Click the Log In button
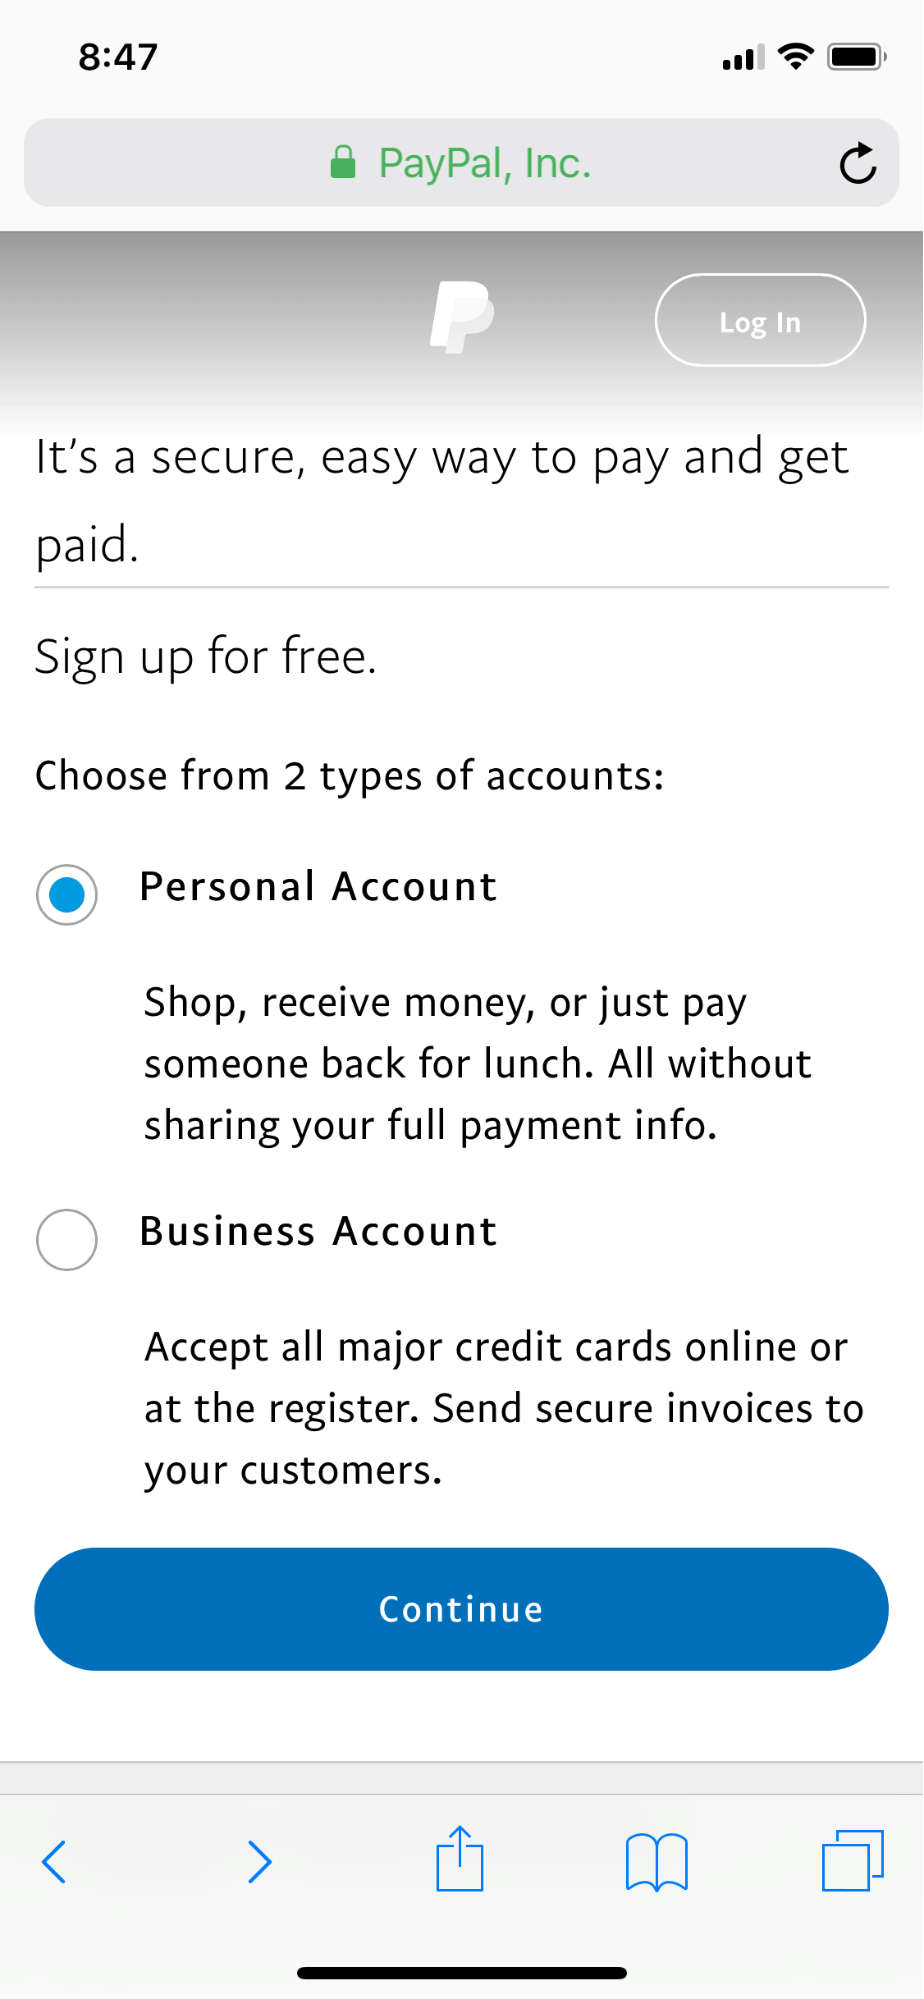The width and height of the screenshot is (924, 1999). tap(760, 321)
